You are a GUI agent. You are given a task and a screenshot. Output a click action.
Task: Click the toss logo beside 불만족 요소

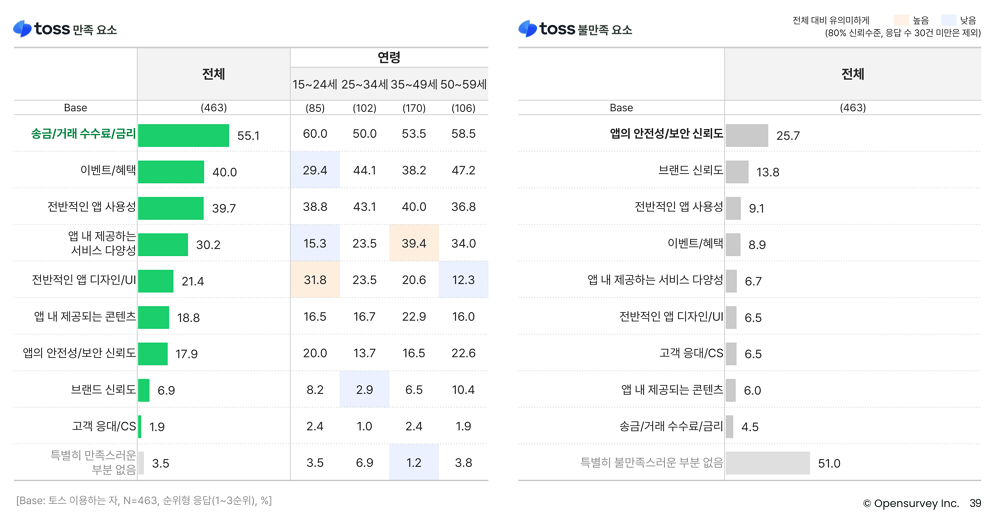click(546, 29)
